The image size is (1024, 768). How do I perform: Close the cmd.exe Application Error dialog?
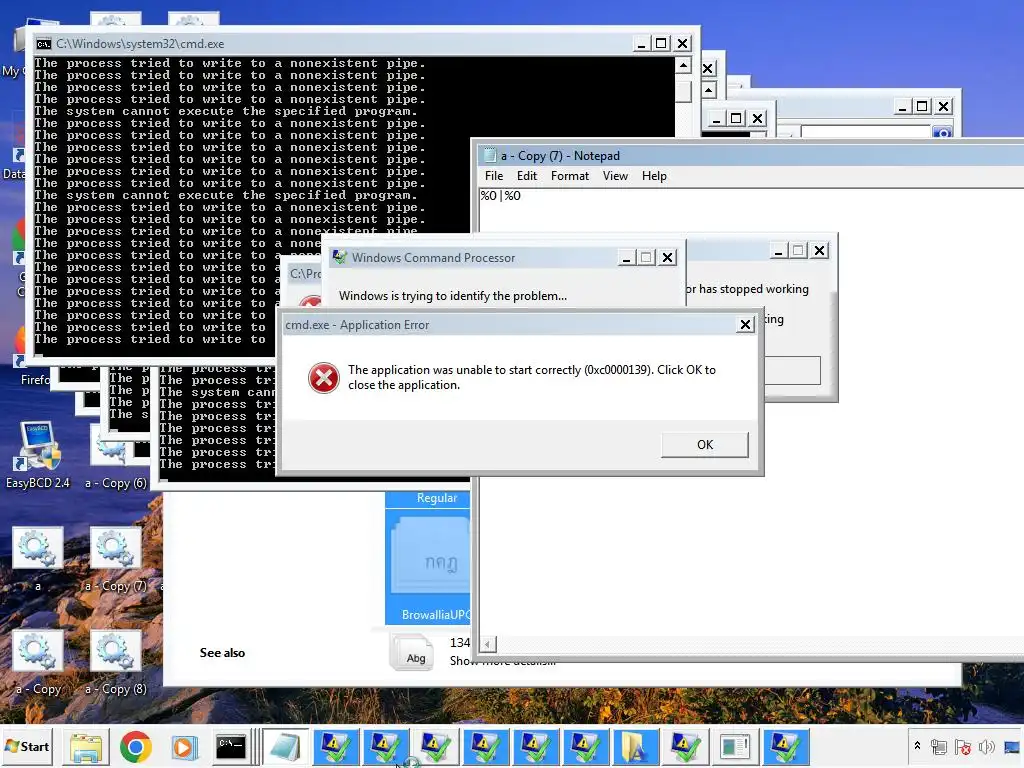point(745,325)
